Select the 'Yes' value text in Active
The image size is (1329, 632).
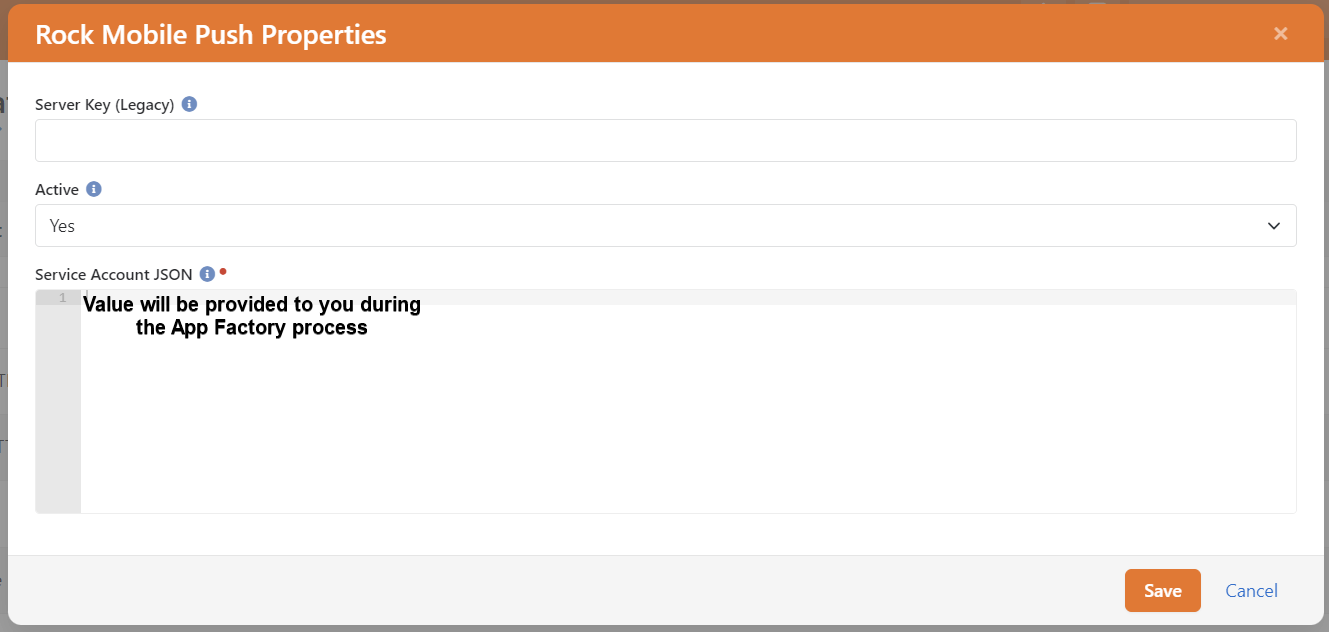tap(62, 226)
